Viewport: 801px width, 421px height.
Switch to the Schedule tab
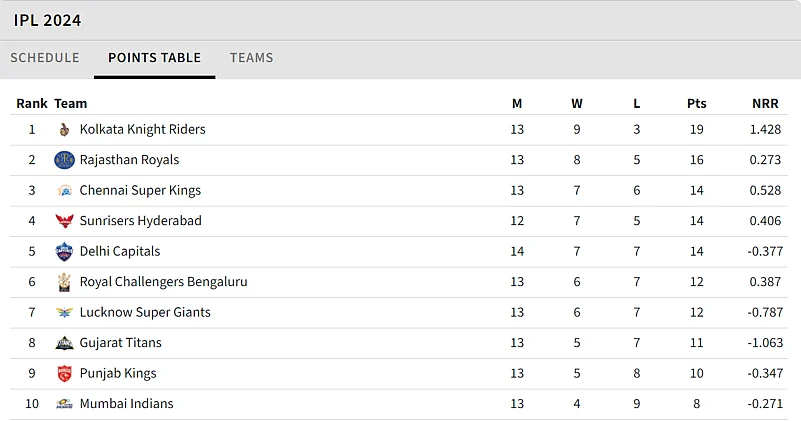pyautogui.click(x=45, y=58)
